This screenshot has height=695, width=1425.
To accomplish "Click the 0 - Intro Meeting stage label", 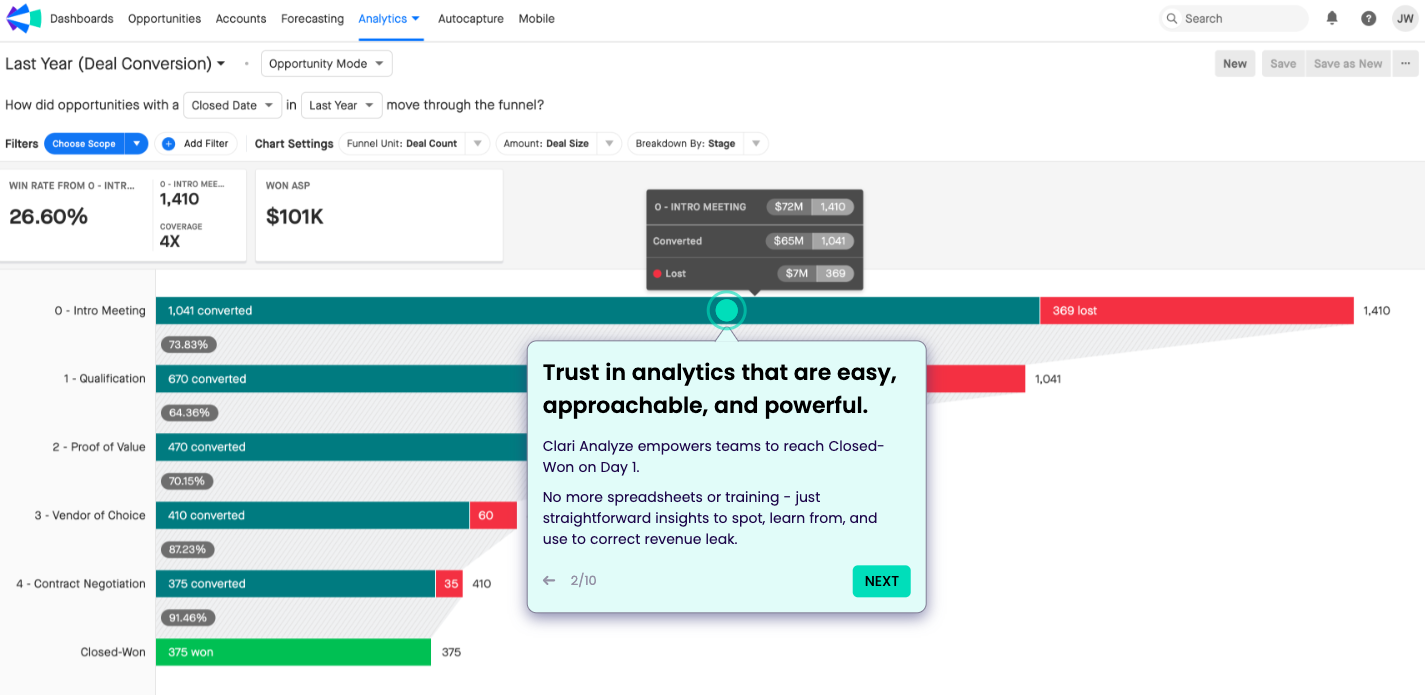I will [100, 311].
